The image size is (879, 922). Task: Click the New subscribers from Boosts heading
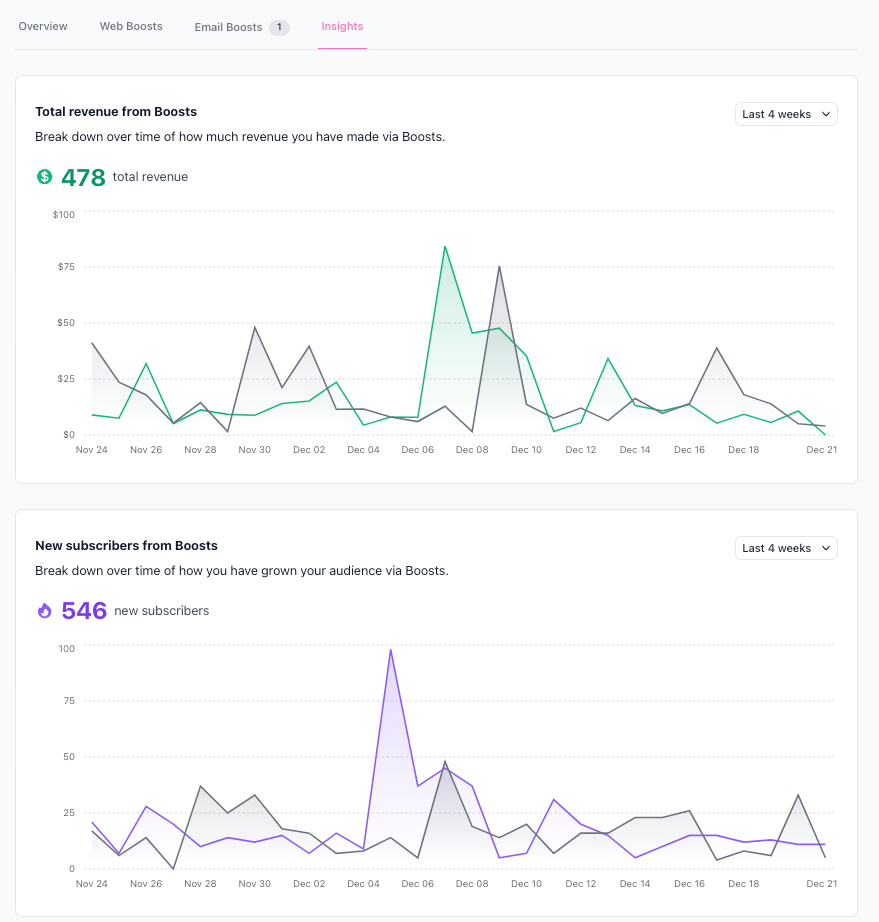126,546
